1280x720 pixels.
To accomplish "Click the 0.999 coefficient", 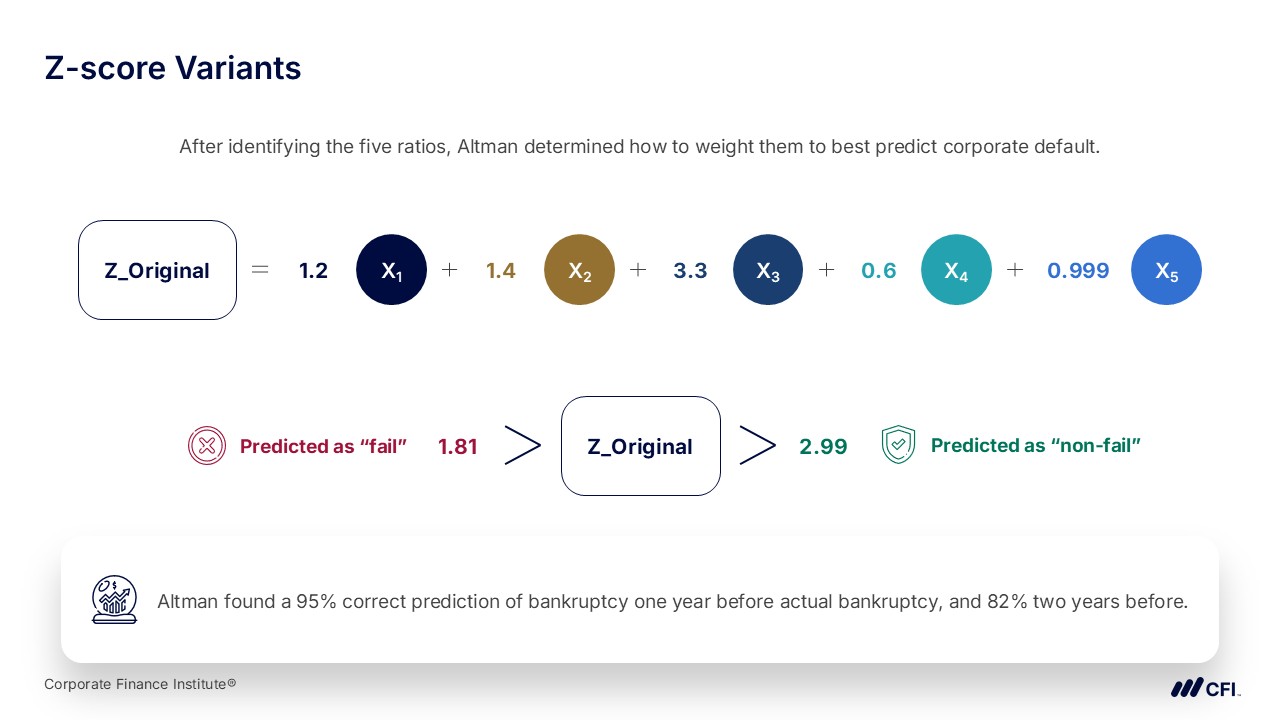I will (1078, 271).
